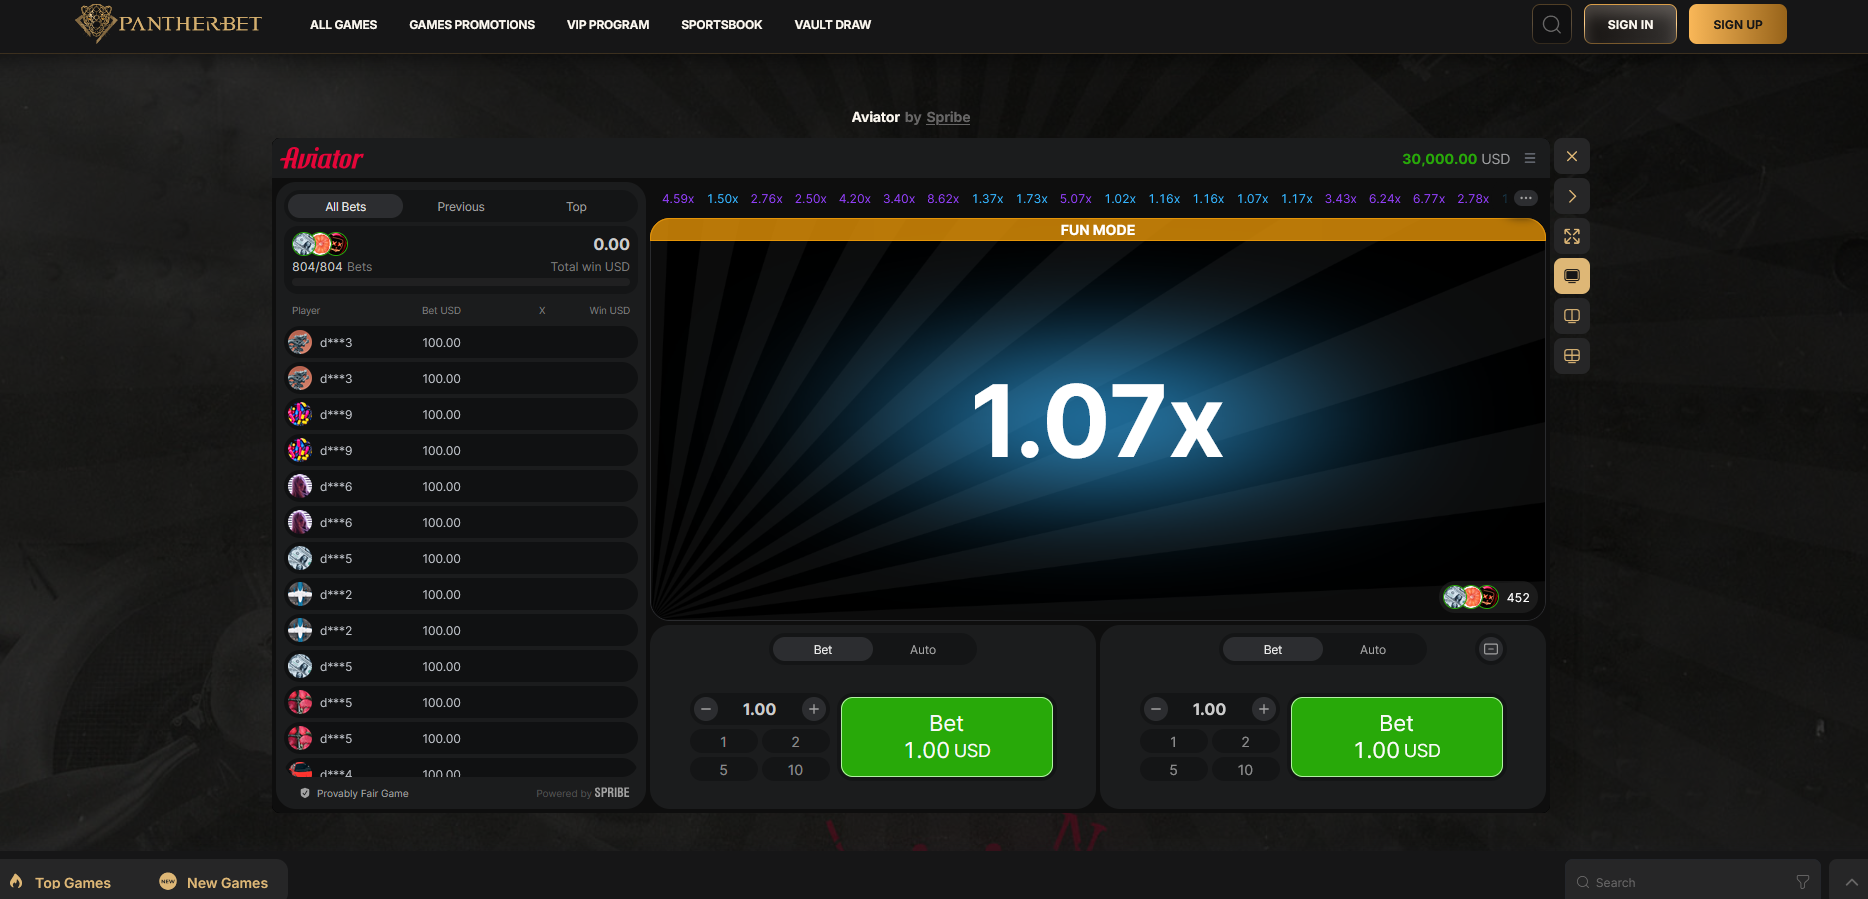Increase left bet amount with plus
1868x899 pixels.
pyautogui.click(x=813, y=709)
